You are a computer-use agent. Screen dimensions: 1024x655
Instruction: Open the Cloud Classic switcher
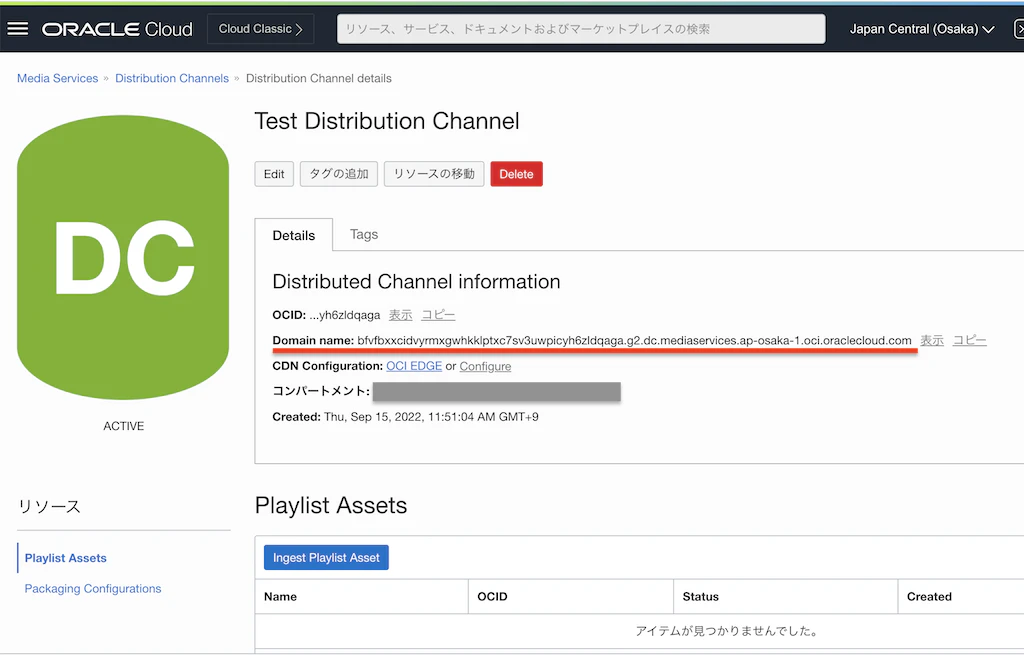coord(261,29)
